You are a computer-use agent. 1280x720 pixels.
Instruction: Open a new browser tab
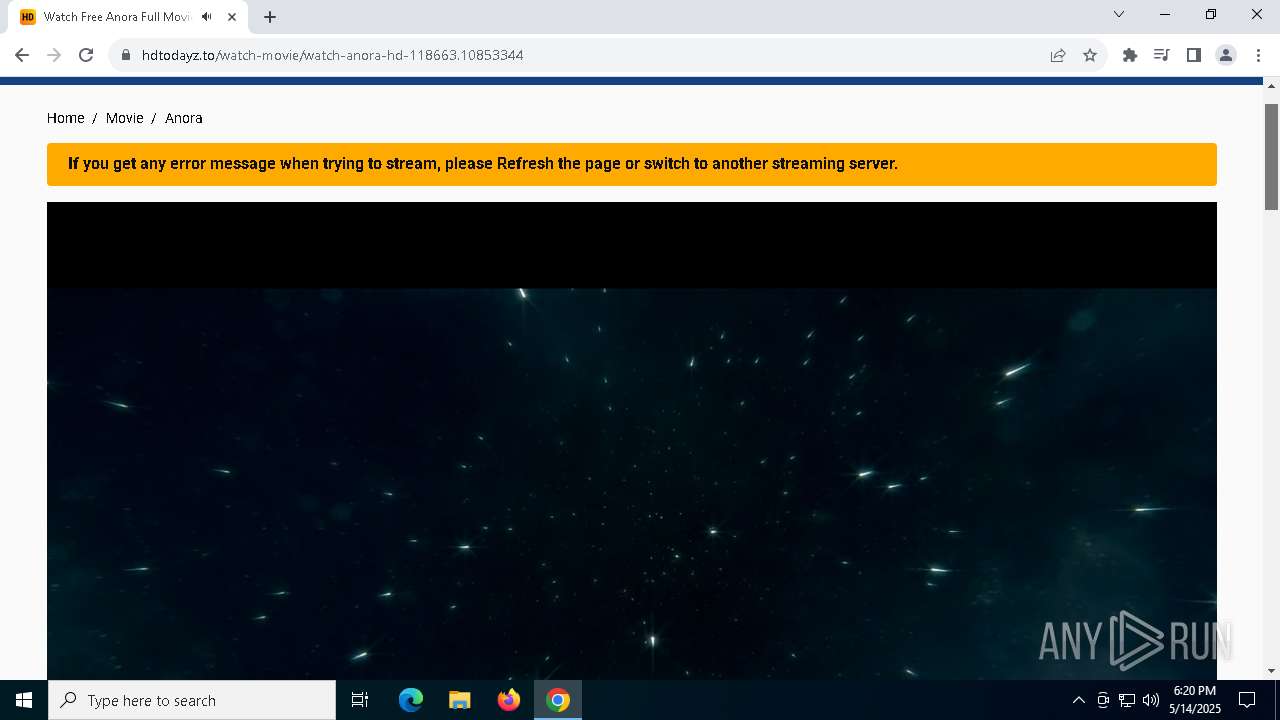[x=270, y=17]
